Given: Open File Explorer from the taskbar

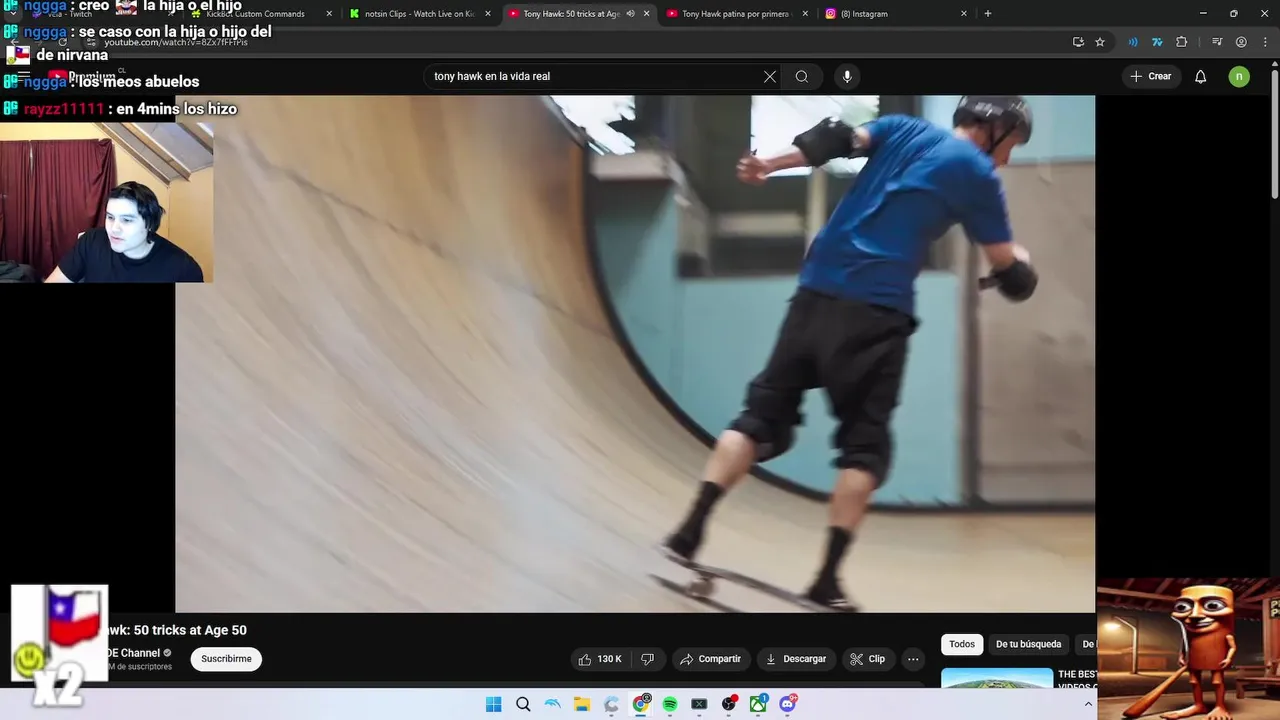Looking at the screenshot, I should [582, 704].
